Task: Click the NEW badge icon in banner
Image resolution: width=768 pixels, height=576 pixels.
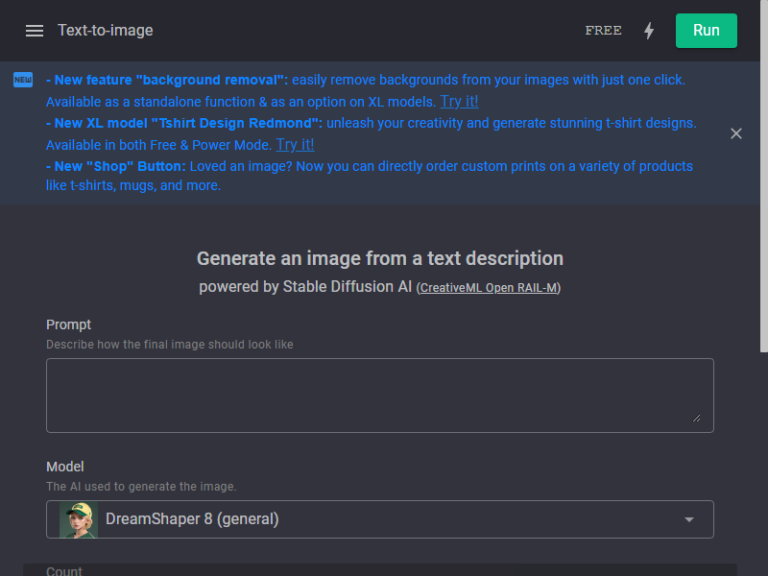Action: 23,80
